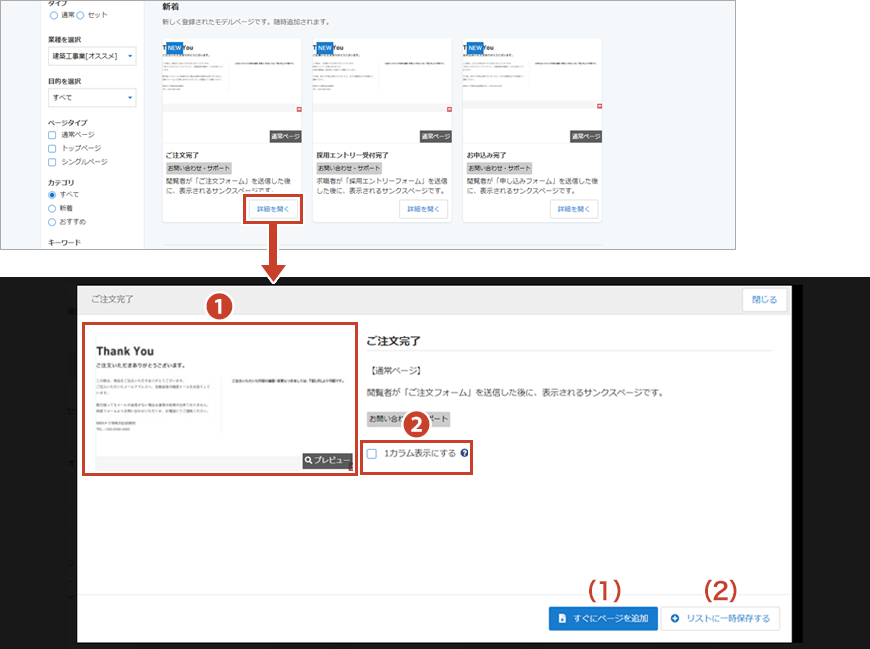Open the プレビュー magnifier on the Thank You thumbnail
The image size is (870, 649).
327,461
